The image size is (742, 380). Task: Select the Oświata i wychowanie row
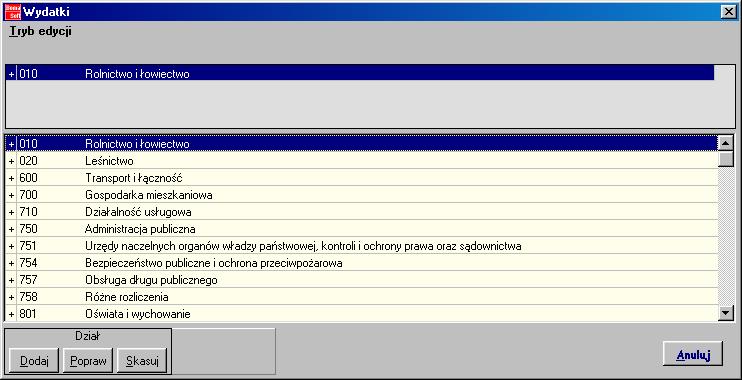(x=362, y=314)
